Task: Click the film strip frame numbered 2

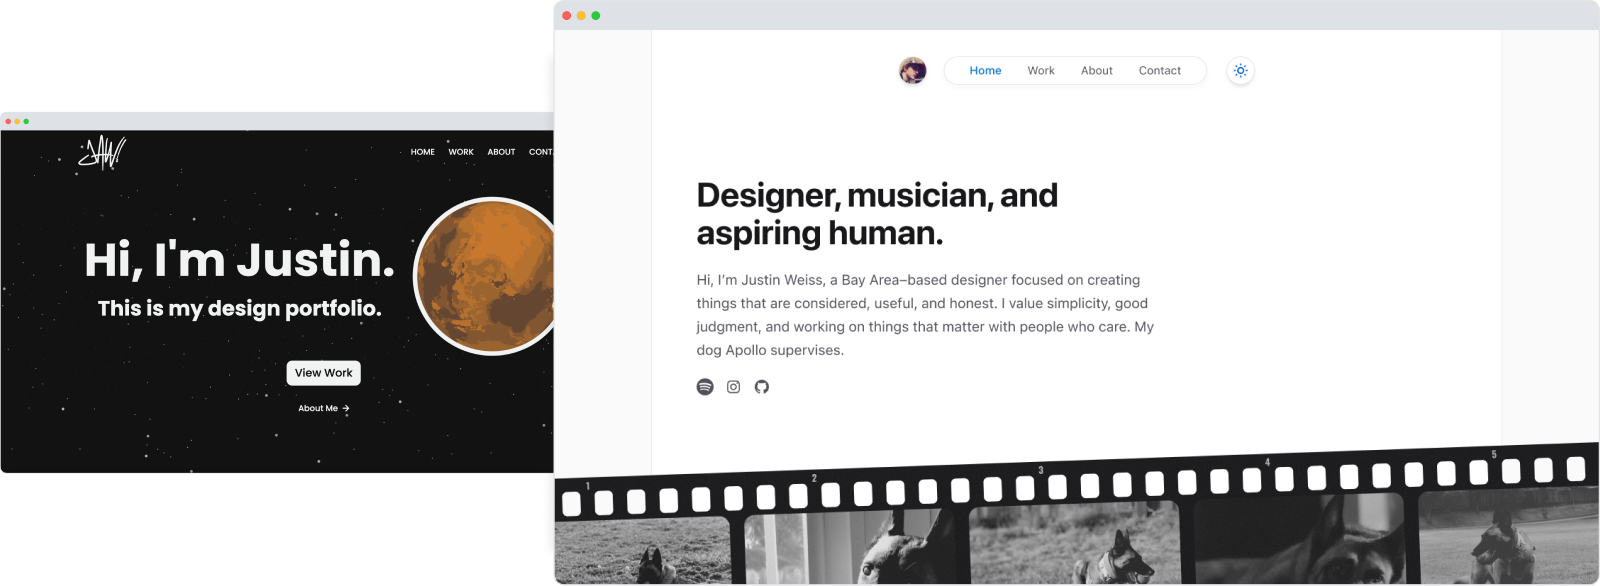Action: coord(852,545)
